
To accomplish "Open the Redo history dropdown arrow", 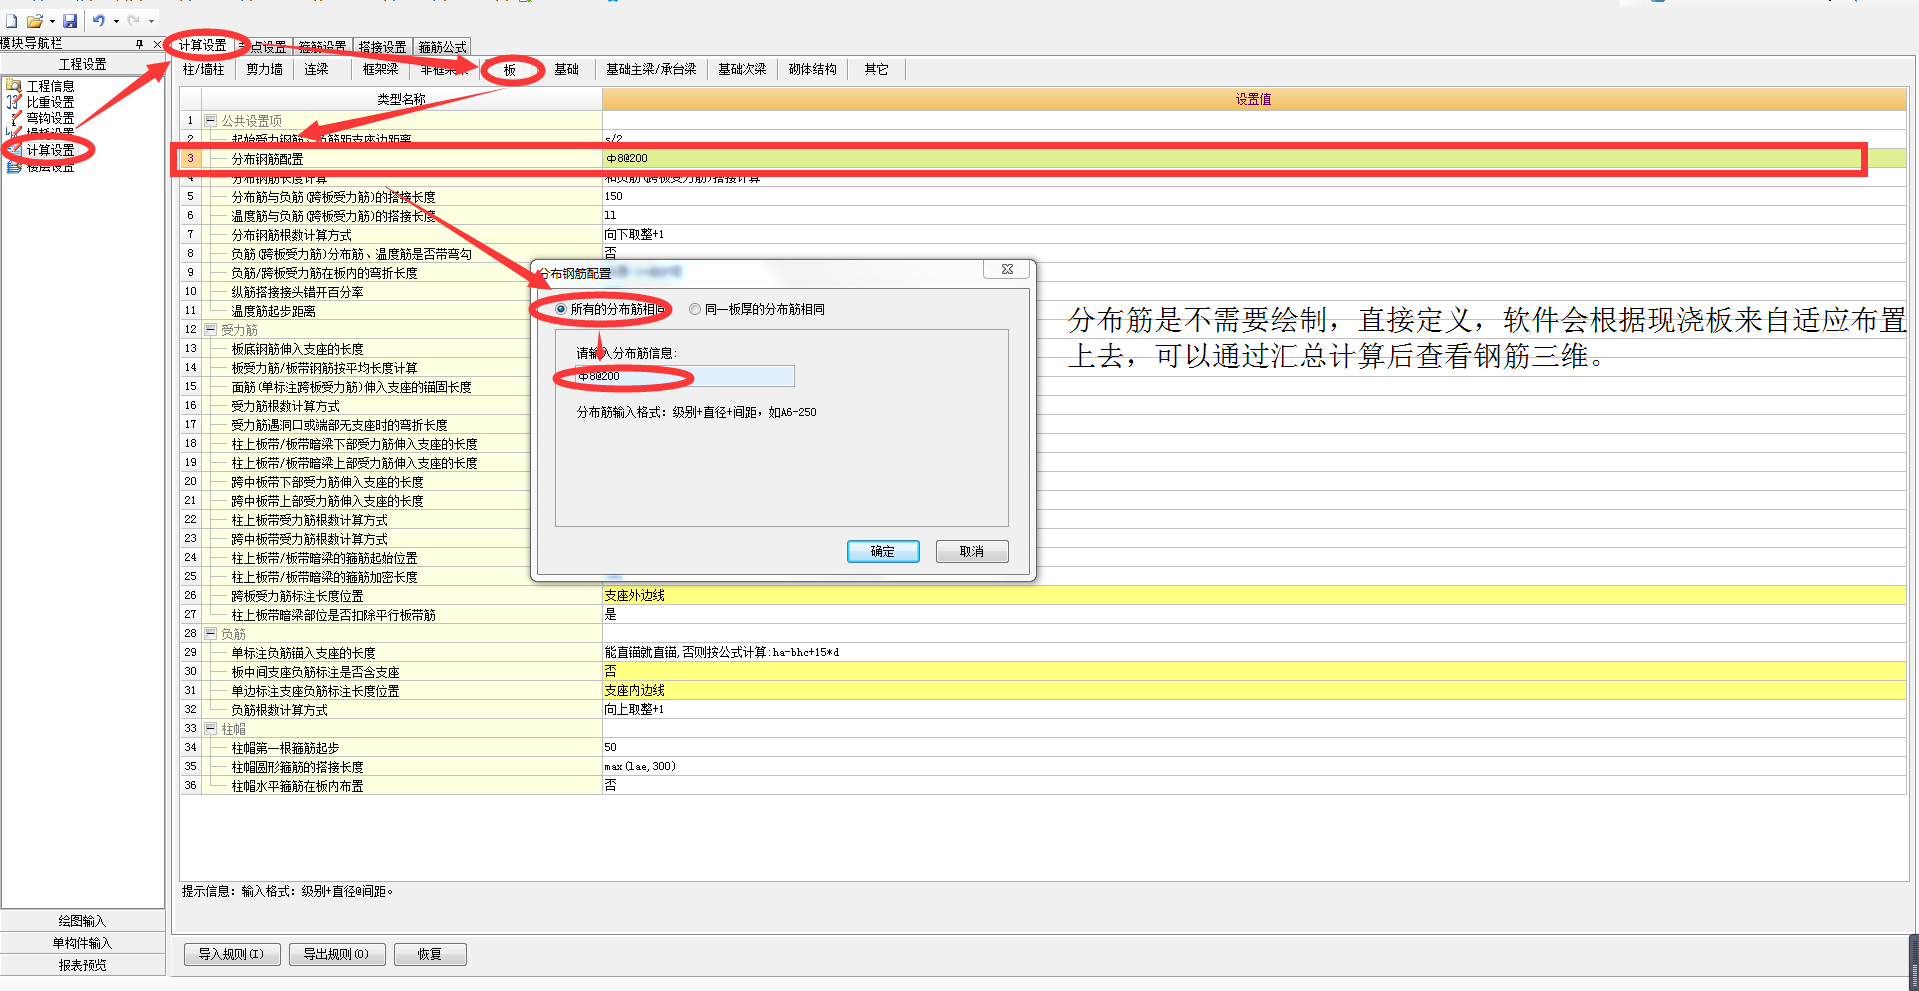I will (152, 21).
